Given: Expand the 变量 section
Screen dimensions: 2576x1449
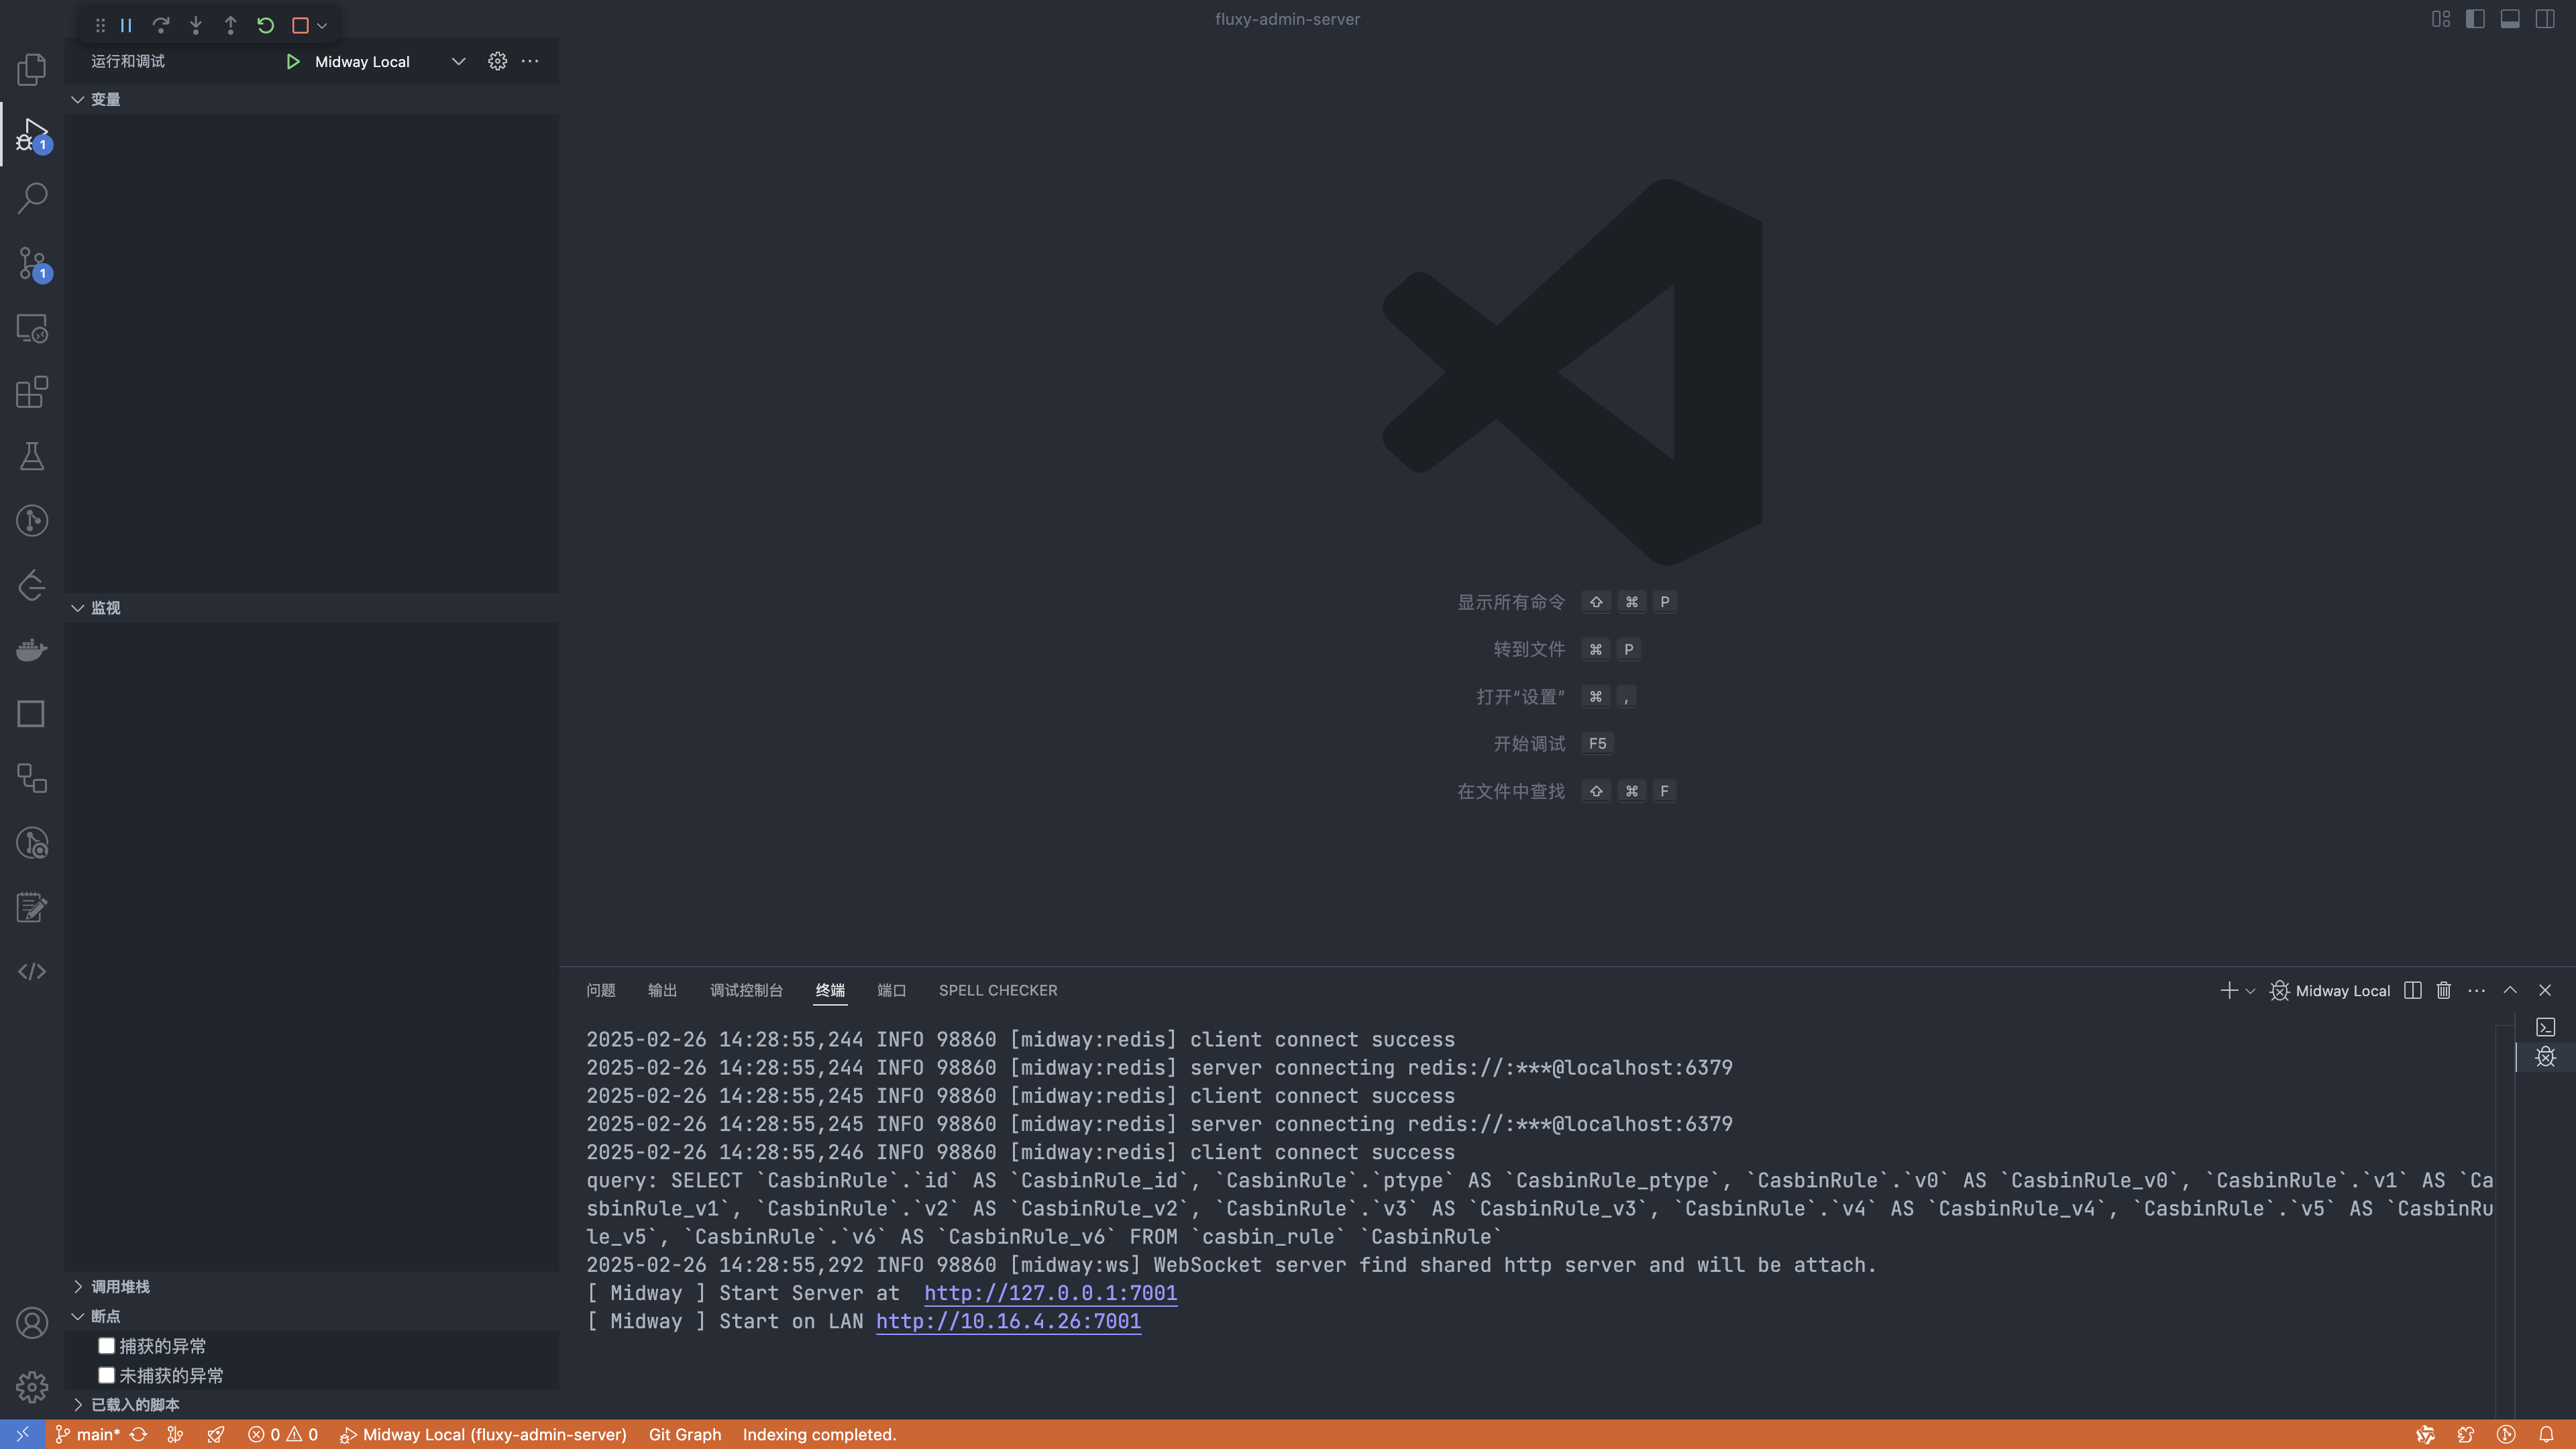Looking at the screenshot, I should pos(78,97).
